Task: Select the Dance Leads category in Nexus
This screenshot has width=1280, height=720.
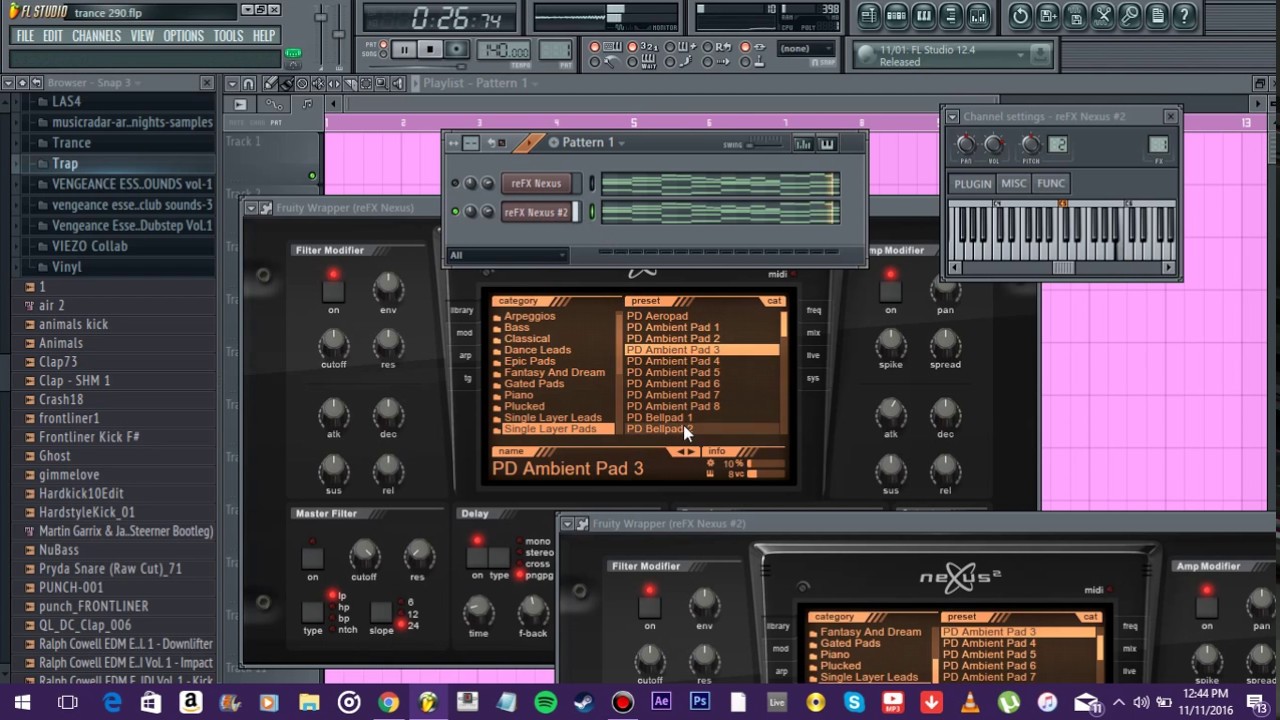Action: pos(537,350)
